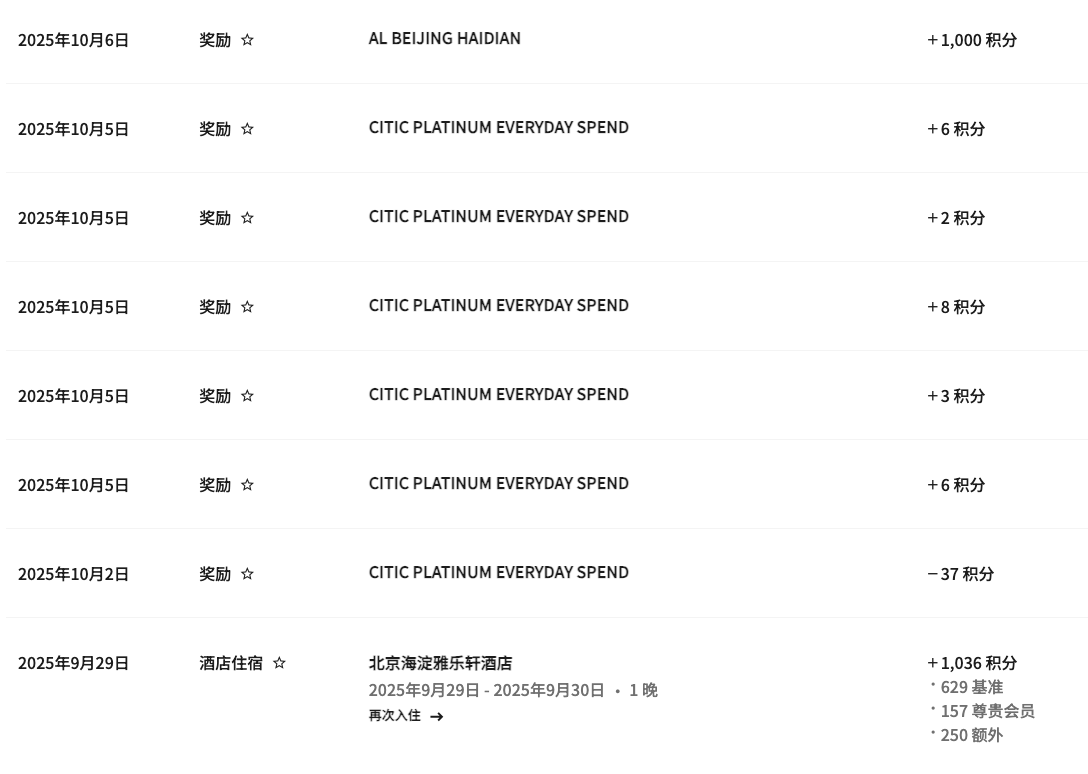This screenshot has width=1088, height=774.
Task: Click the +1,036 积分 stay total
Action: coord(971,663)
